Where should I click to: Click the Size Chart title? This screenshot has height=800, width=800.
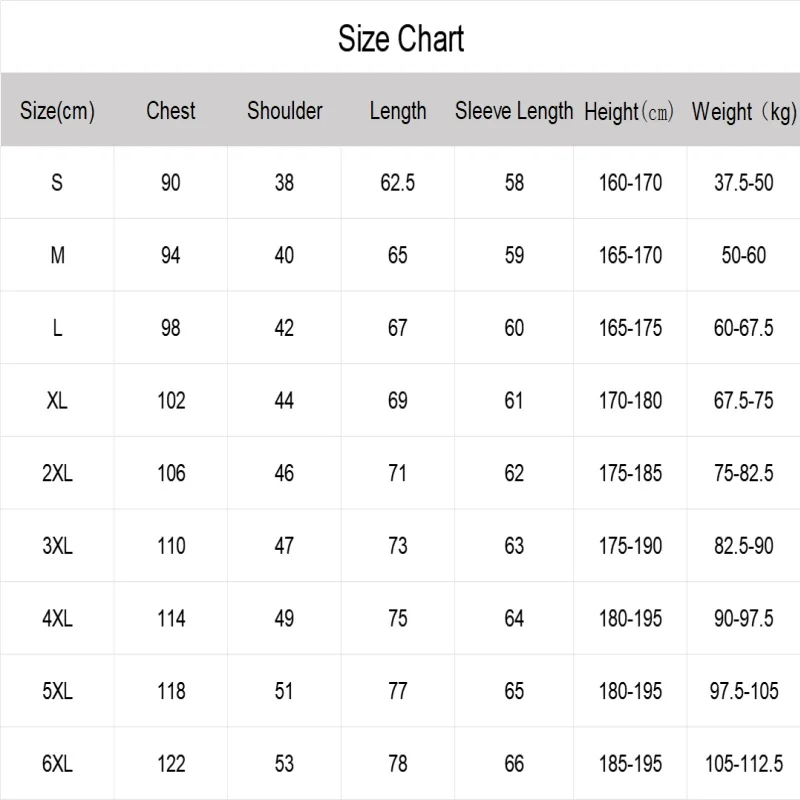click(x=400, y=39)
